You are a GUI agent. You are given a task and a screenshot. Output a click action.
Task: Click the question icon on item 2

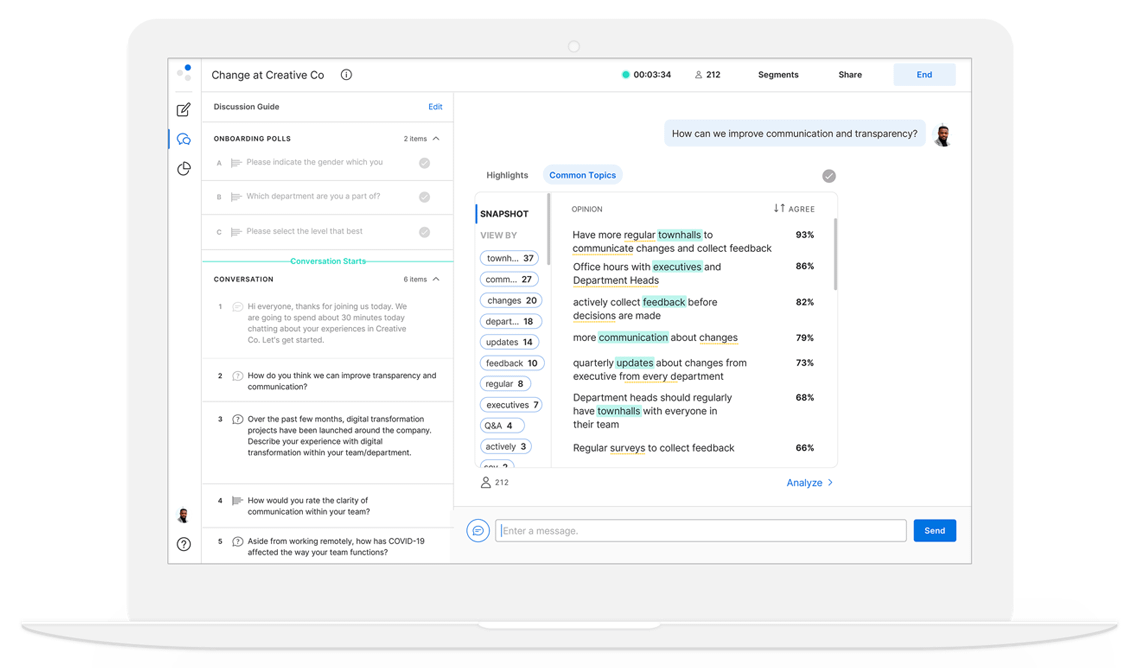237,376
